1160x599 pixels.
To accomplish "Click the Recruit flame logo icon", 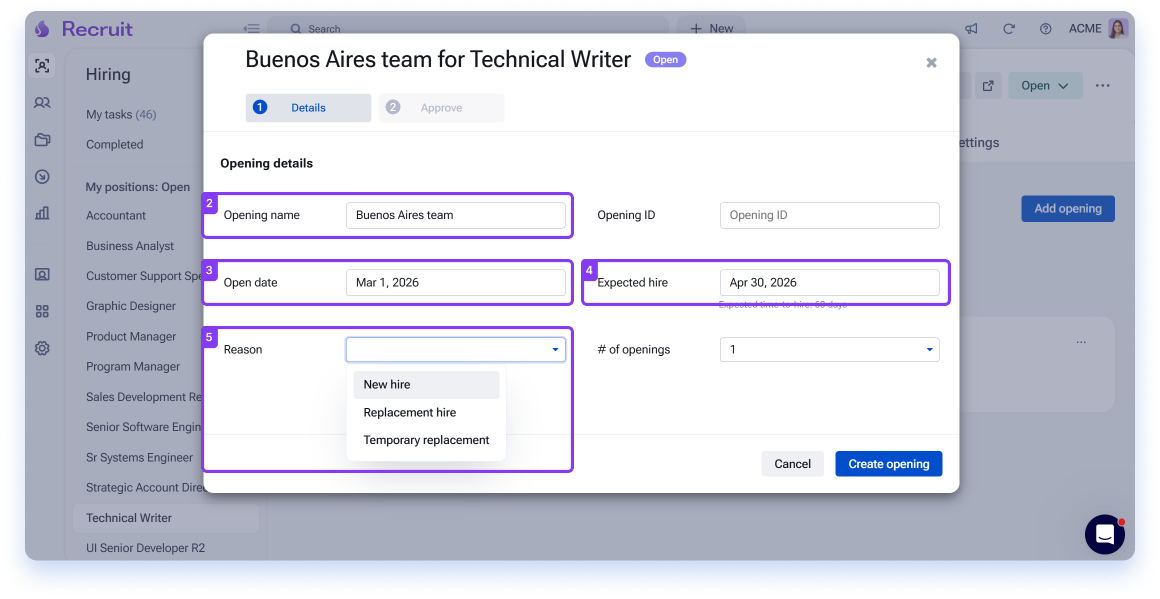I will (x=42, y=29).
